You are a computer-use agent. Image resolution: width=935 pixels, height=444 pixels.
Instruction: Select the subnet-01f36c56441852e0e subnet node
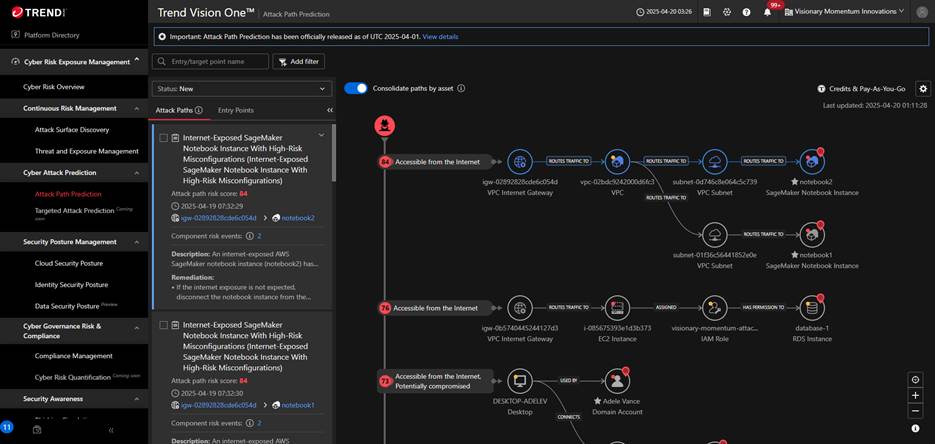point(714,235)
